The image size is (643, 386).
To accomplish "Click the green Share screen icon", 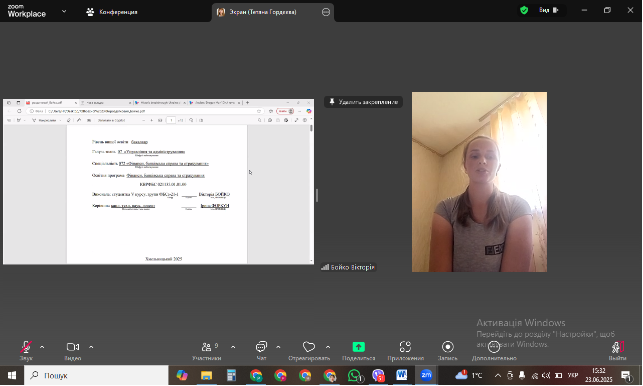I will coord(358,347).
